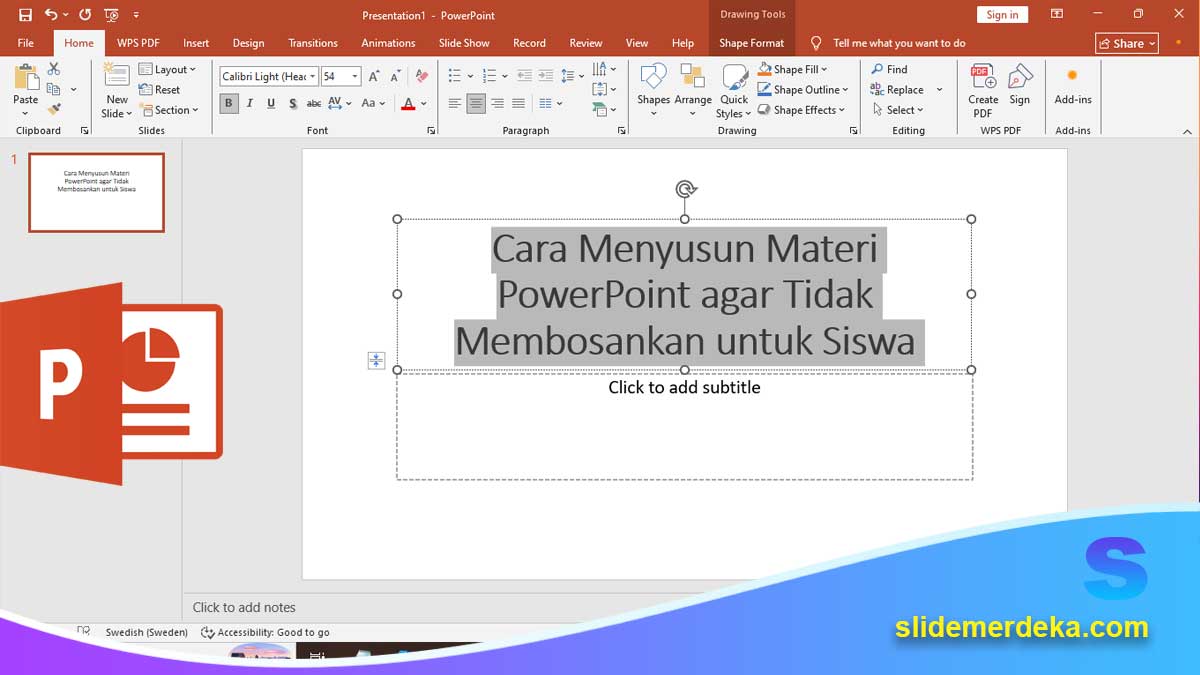Click the Redo icon in title bar
The width and height of the screenshot is (1200, 675).
point(85,15)
